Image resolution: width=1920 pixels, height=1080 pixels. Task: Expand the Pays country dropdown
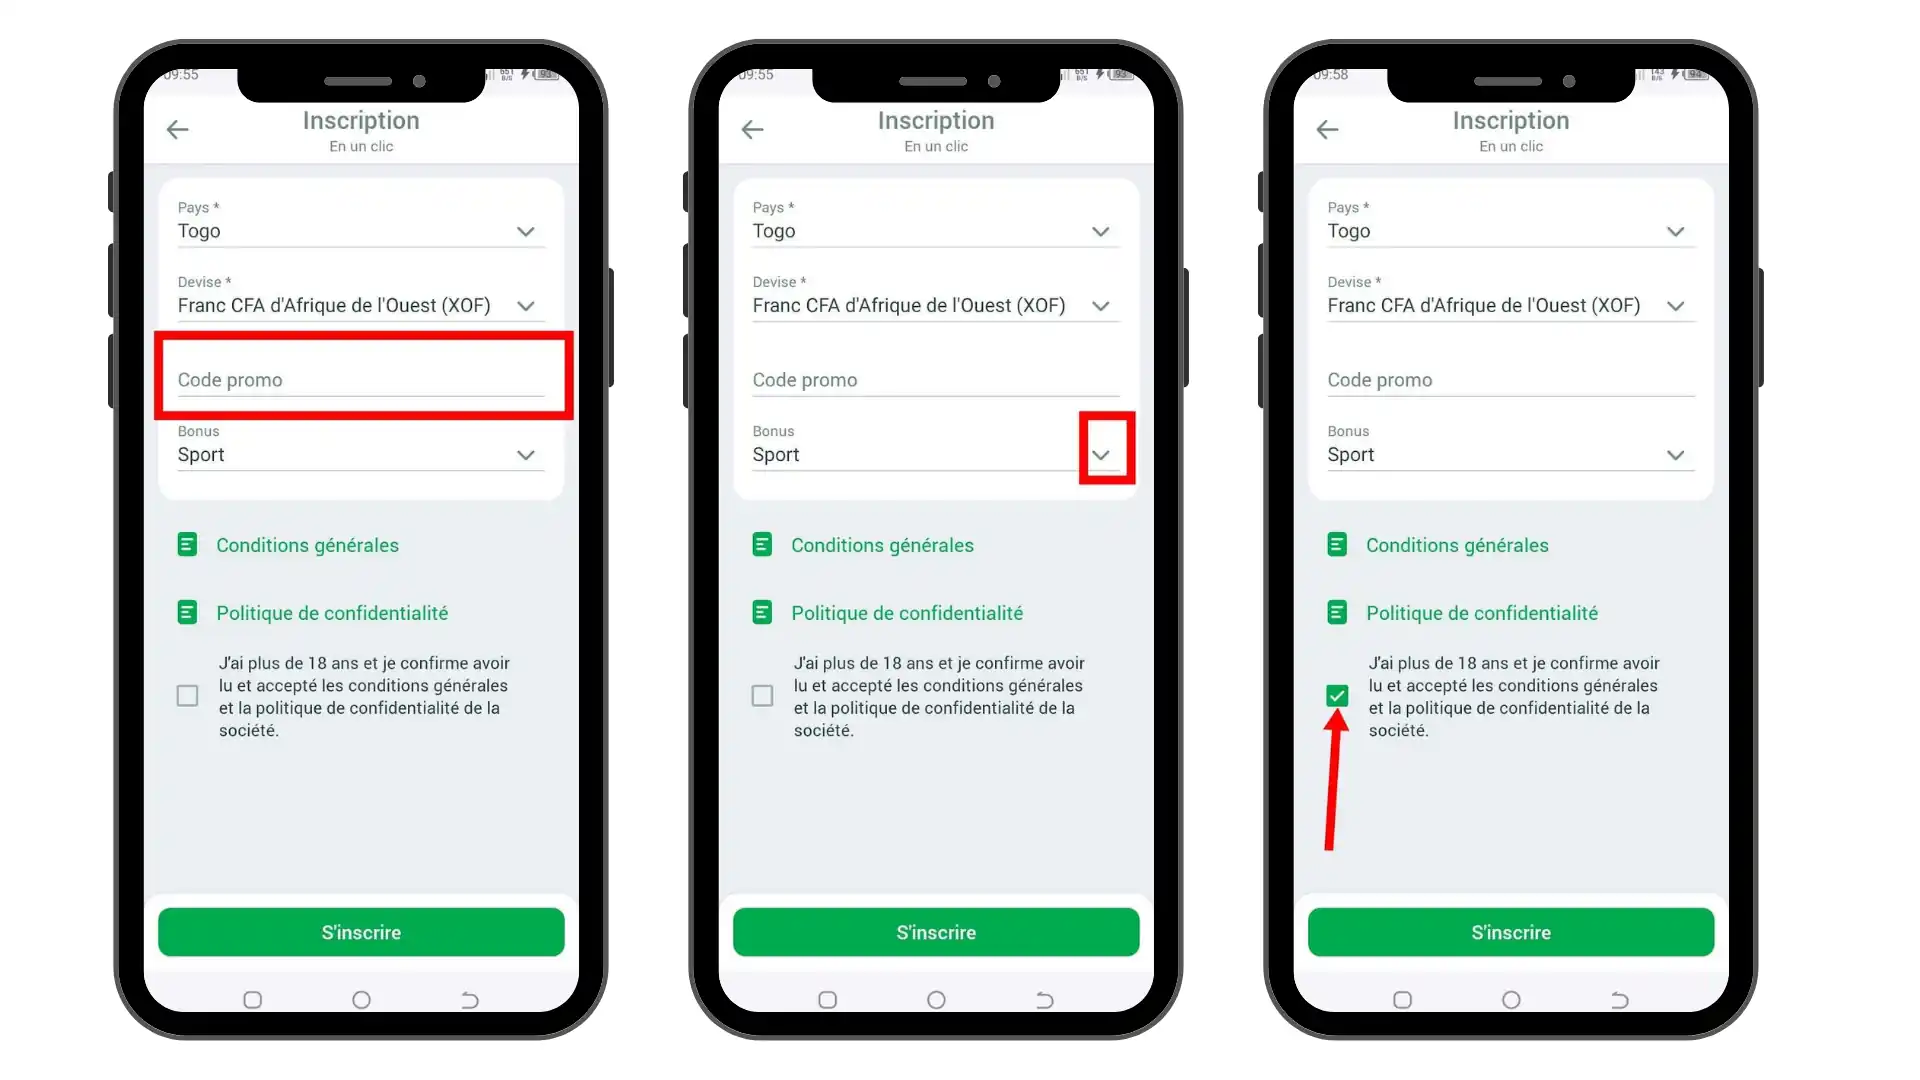point(524,231)
